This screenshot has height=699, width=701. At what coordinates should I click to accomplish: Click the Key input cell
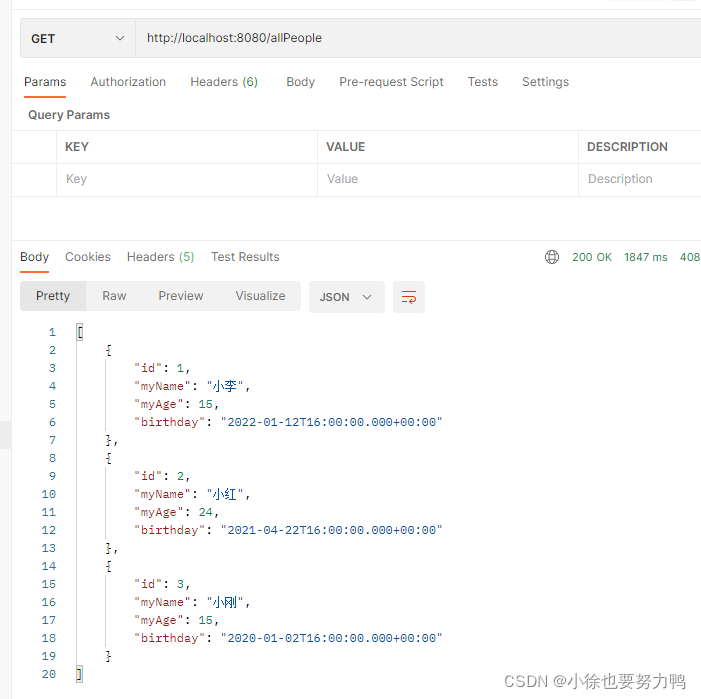pyautogui.click(x=187, y=180)
